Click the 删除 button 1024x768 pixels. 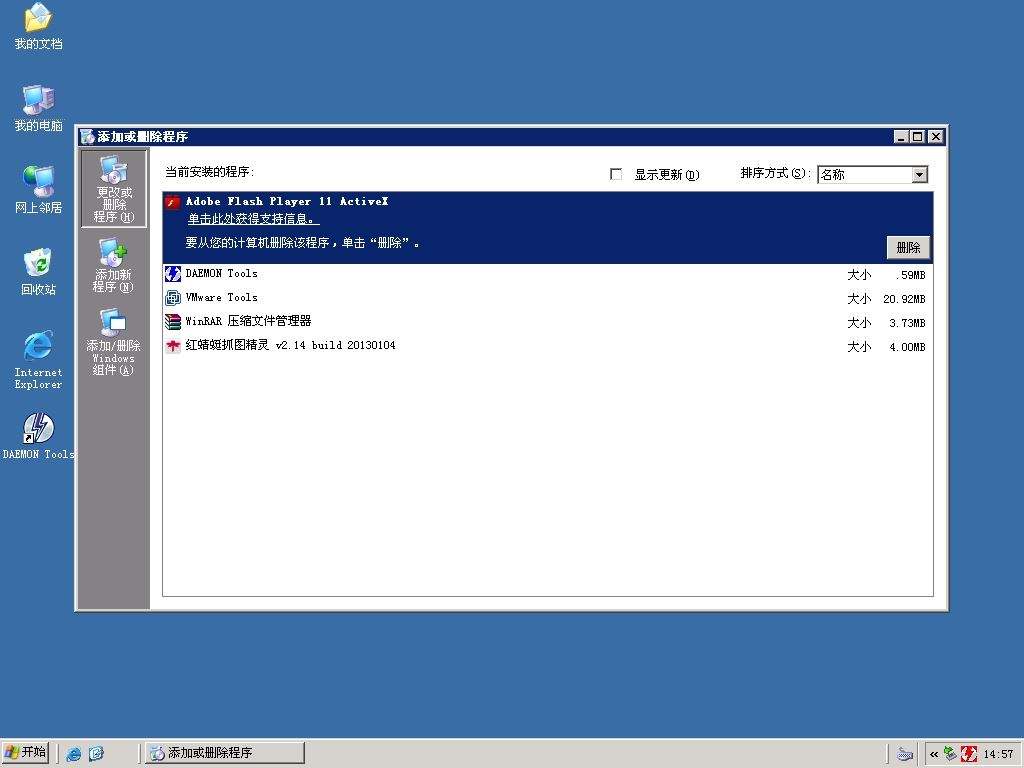click(908, 248)
